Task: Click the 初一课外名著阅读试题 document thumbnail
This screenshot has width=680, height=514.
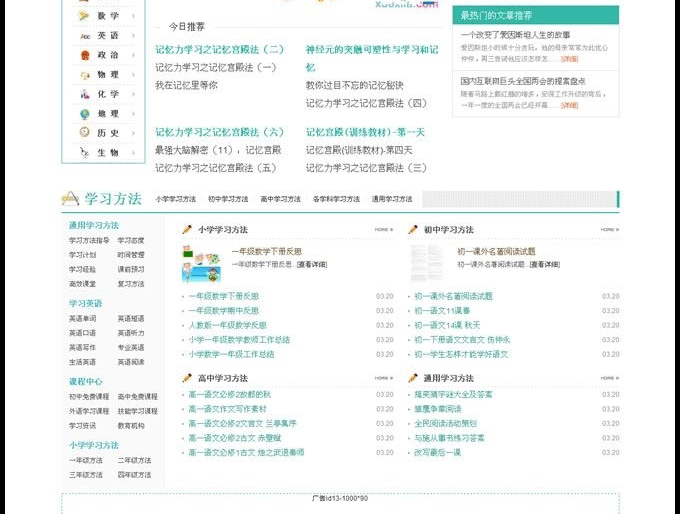Action: pyautogui.click(x=427, y=264)
